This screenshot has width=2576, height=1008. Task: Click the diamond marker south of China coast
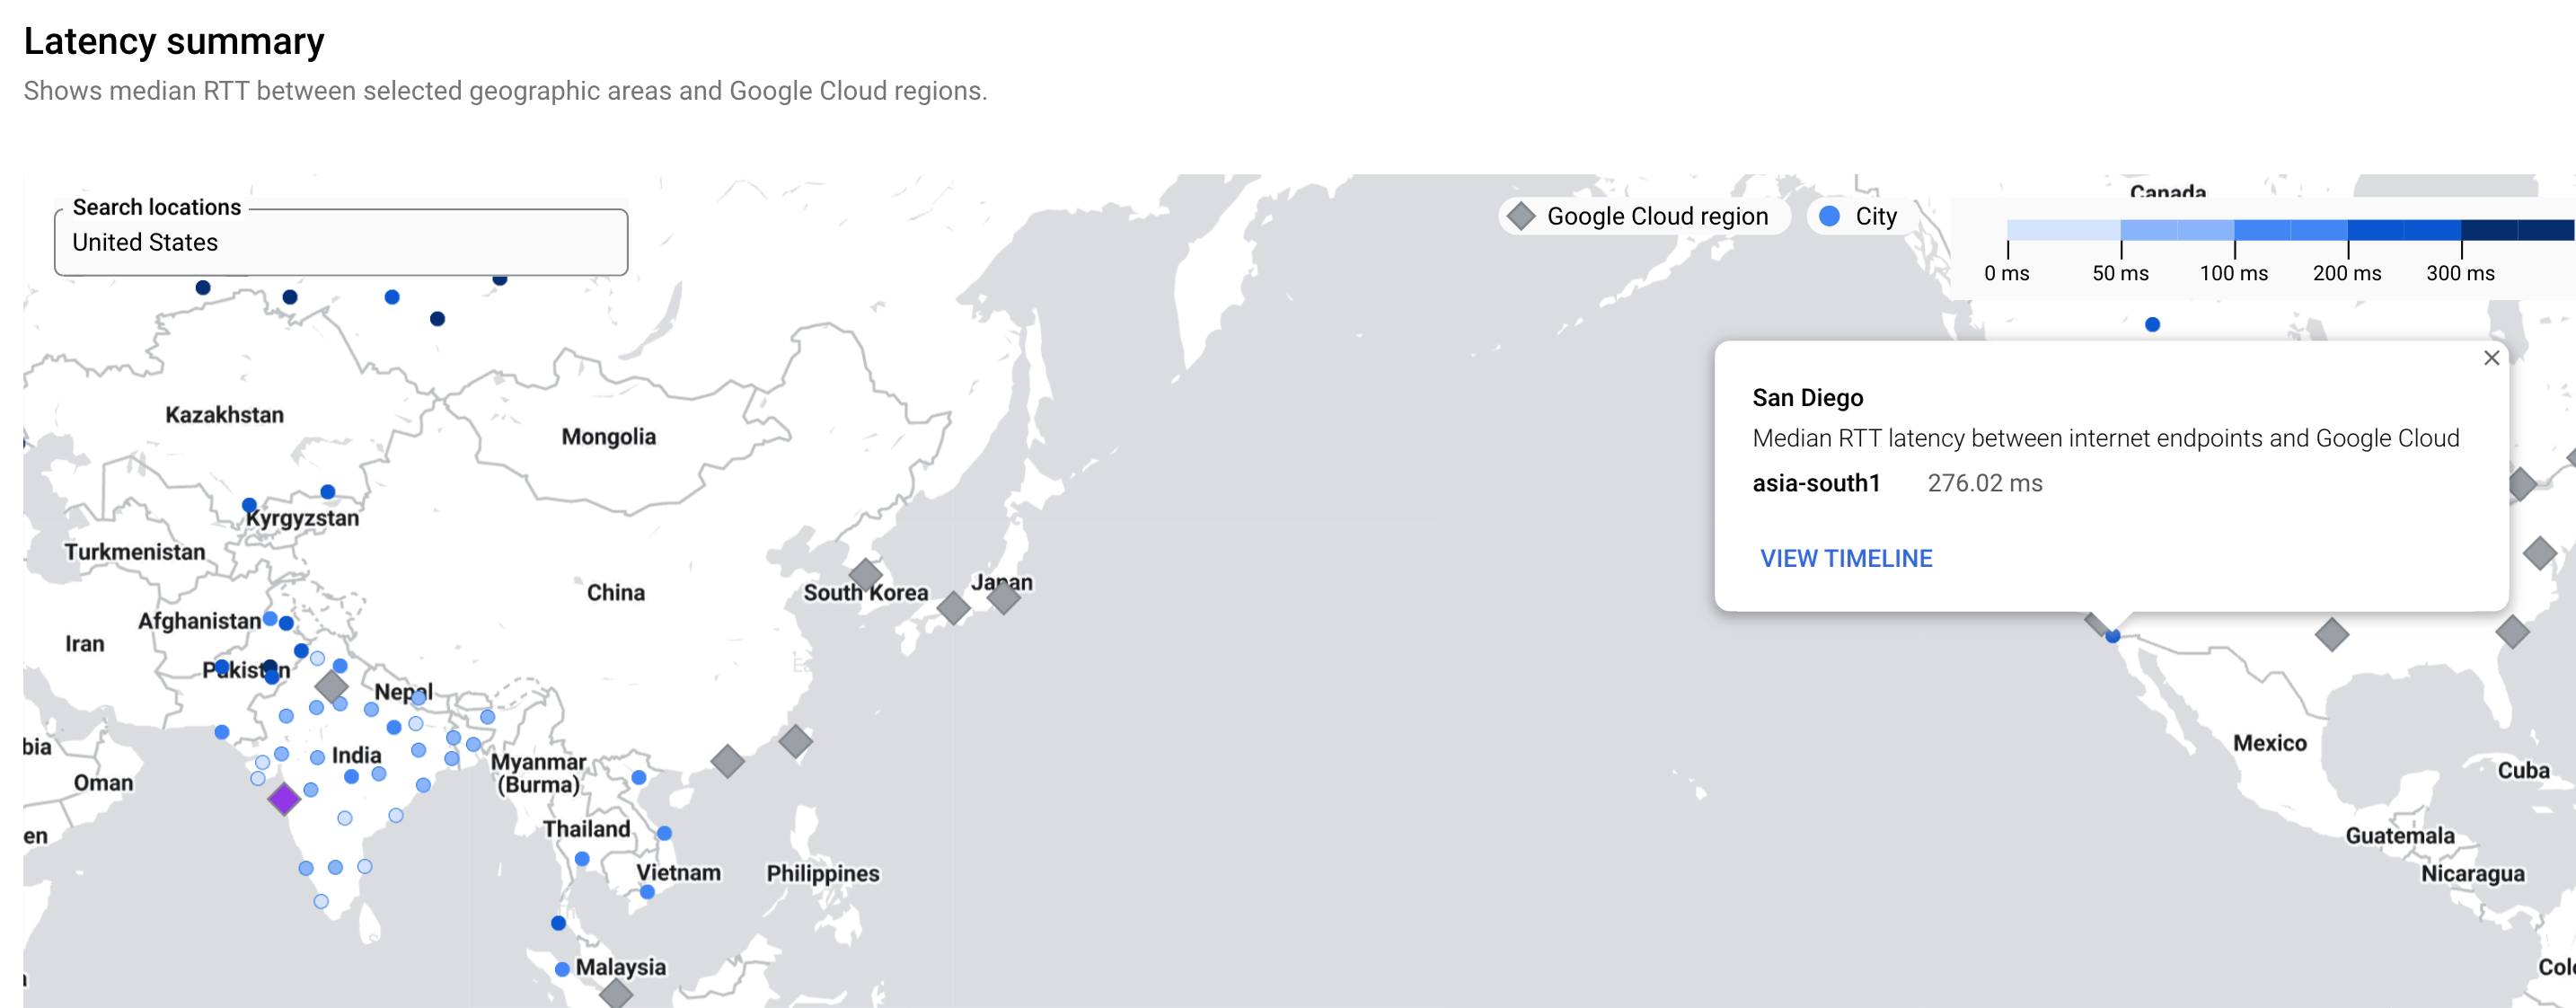tap(727, 761)
